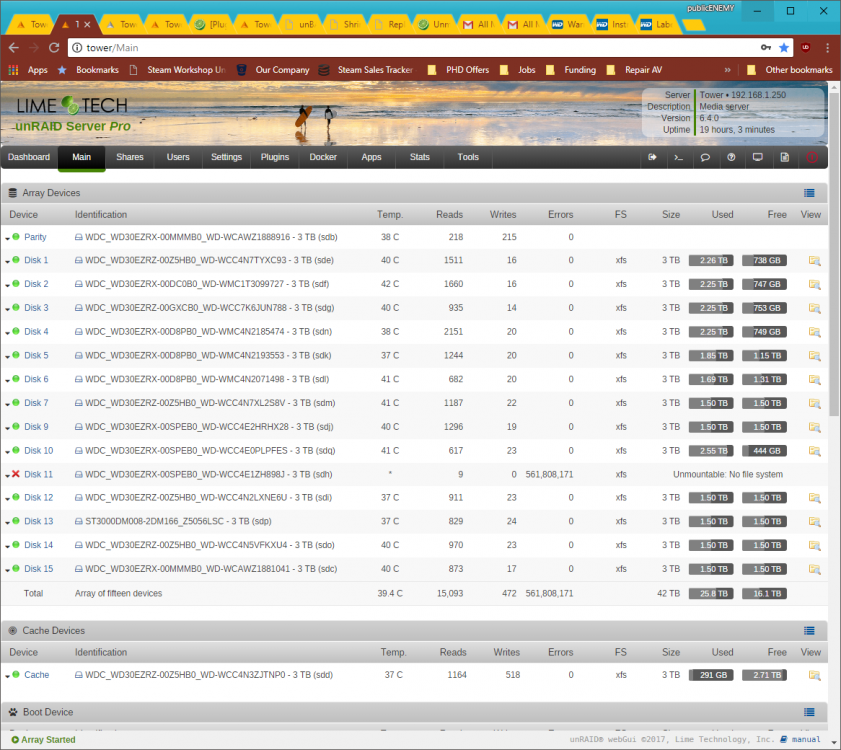Open the Steam Sales Tracker bookmark

(366, 70)
